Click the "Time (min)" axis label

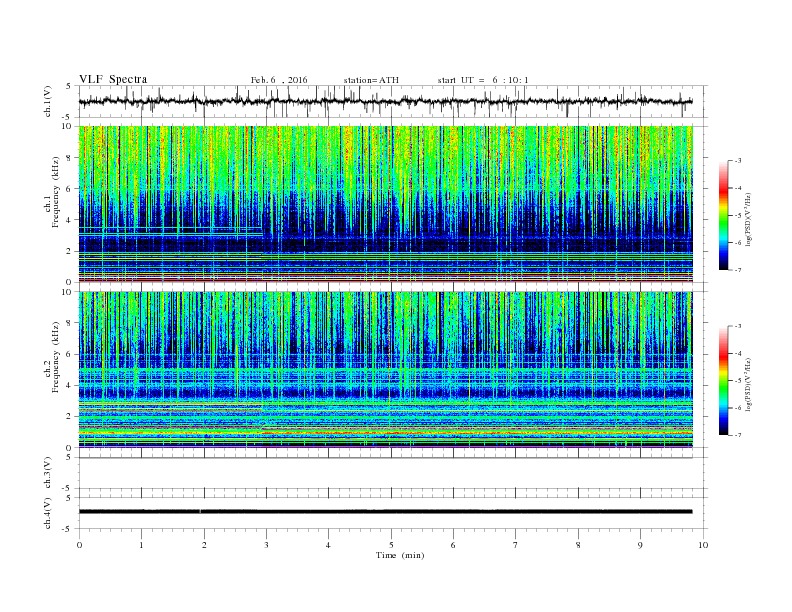[x=400, y=555]
